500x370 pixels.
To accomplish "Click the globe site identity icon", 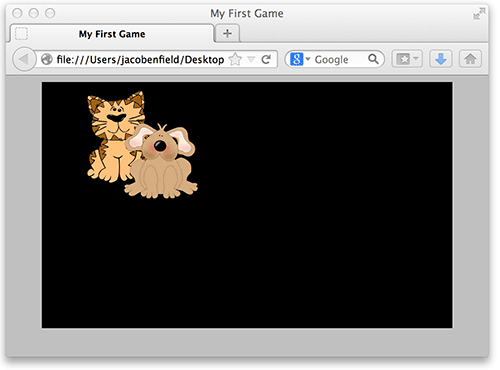I will [47, 59].
